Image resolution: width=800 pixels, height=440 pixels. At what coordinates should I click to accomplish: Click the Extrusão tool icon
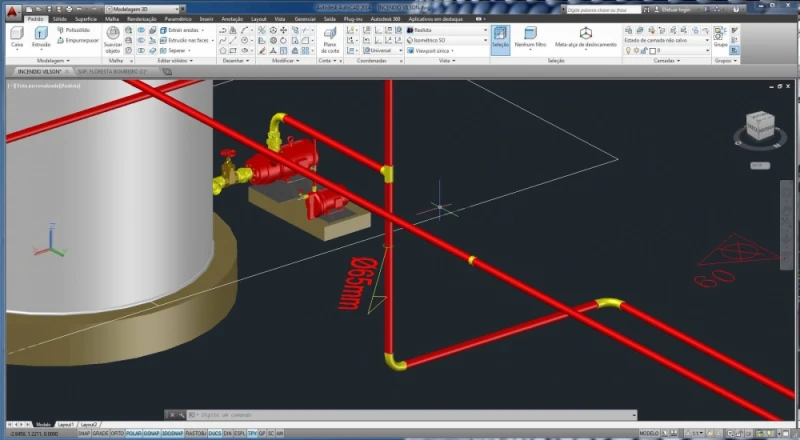pos(41,36)
